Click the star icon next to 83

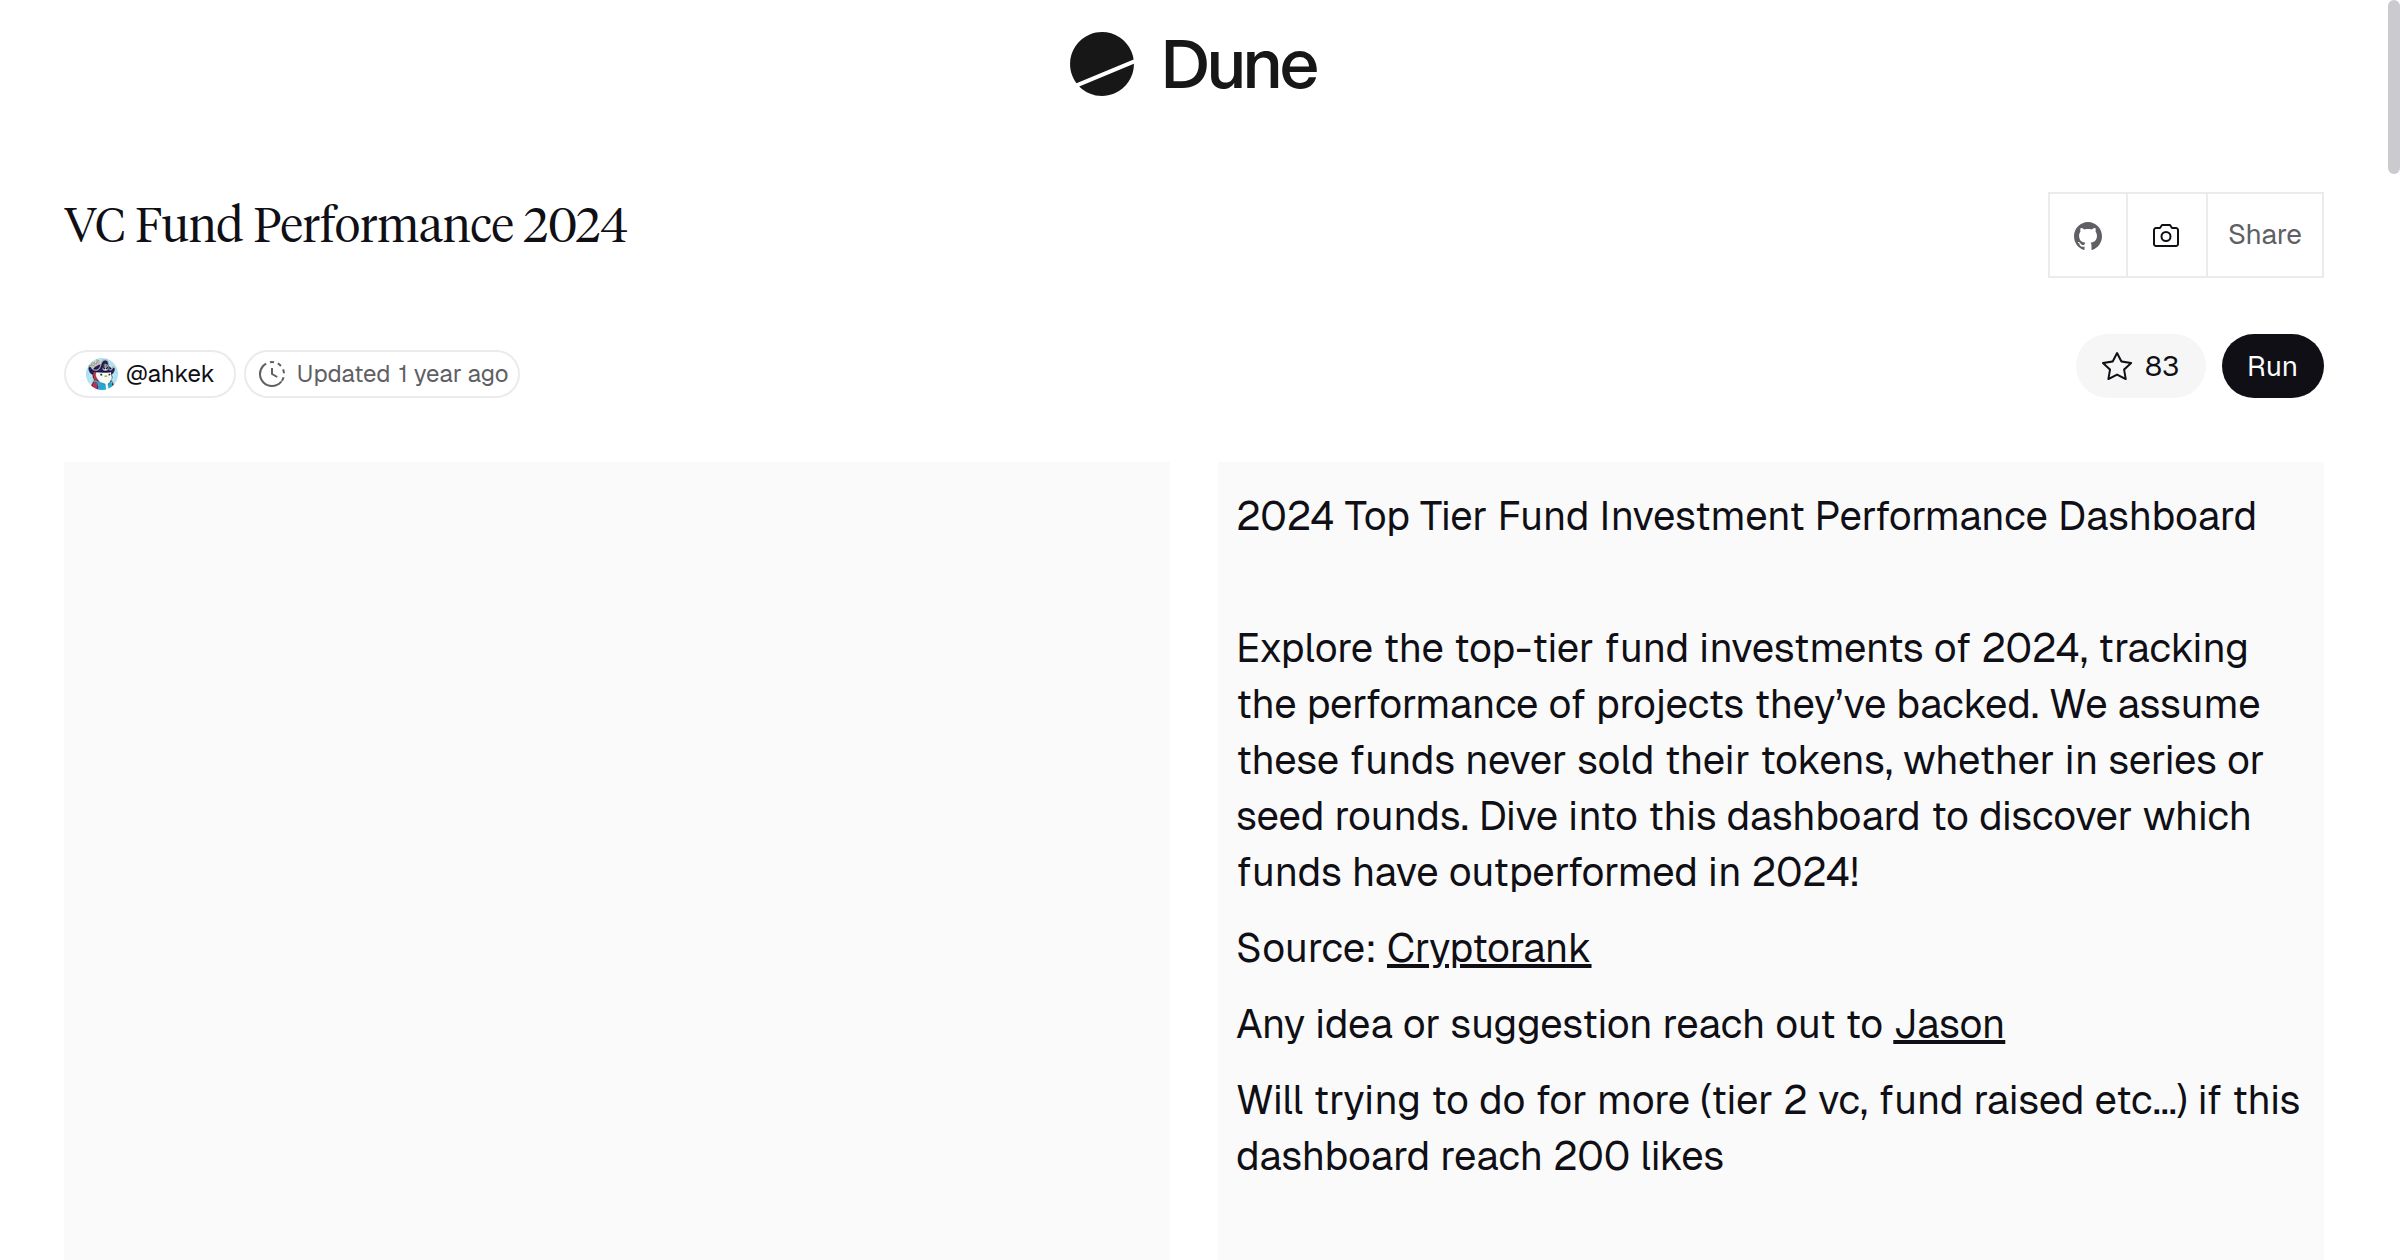tap(2115, 367)
